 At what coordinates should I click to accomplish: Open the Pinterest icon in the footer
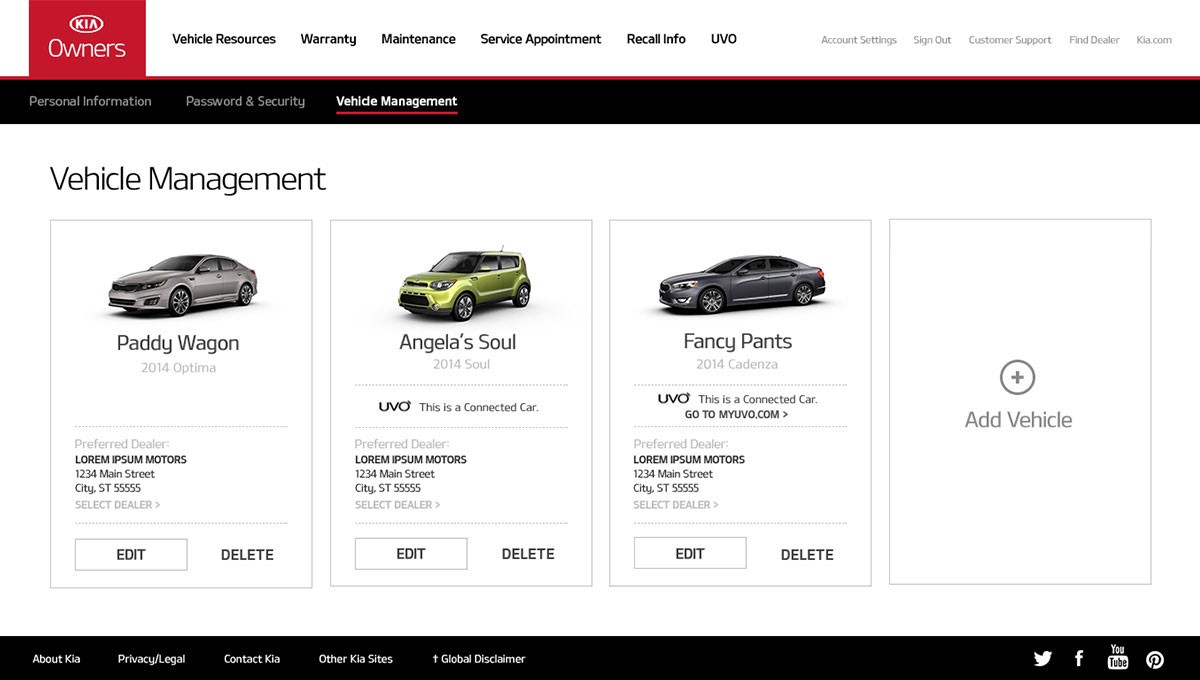pyautogui.click(x=1155, y=659)
